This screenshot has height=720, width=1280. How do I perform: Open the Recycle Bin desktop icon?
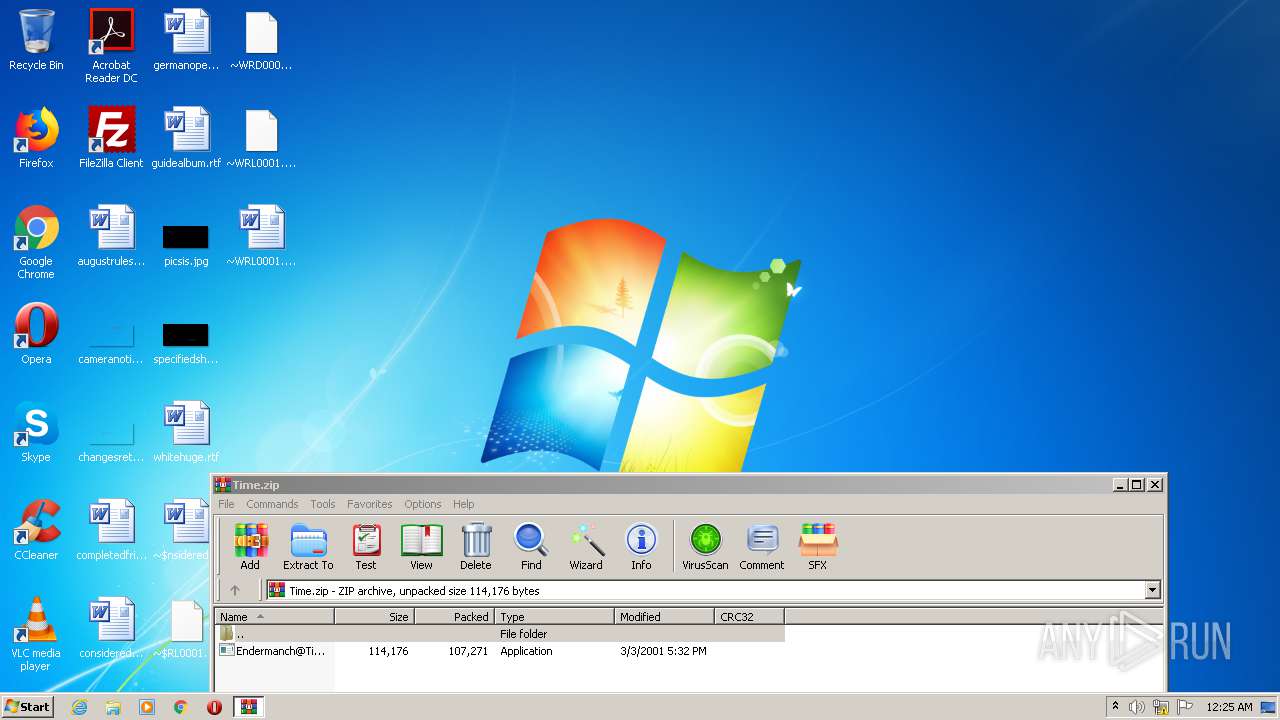(x=36, y=40)
